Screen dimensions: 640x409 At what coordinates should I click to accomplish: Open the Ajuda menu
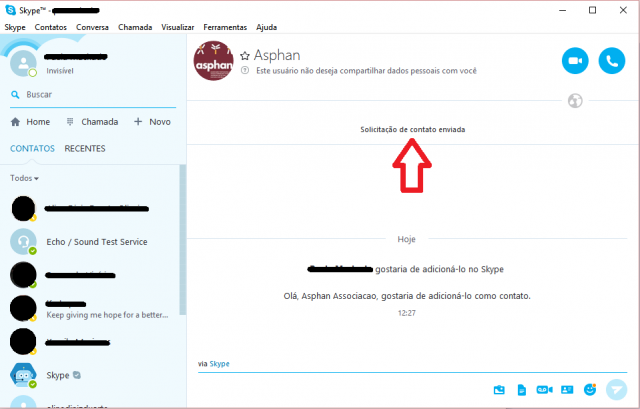[x=267, y=27]
